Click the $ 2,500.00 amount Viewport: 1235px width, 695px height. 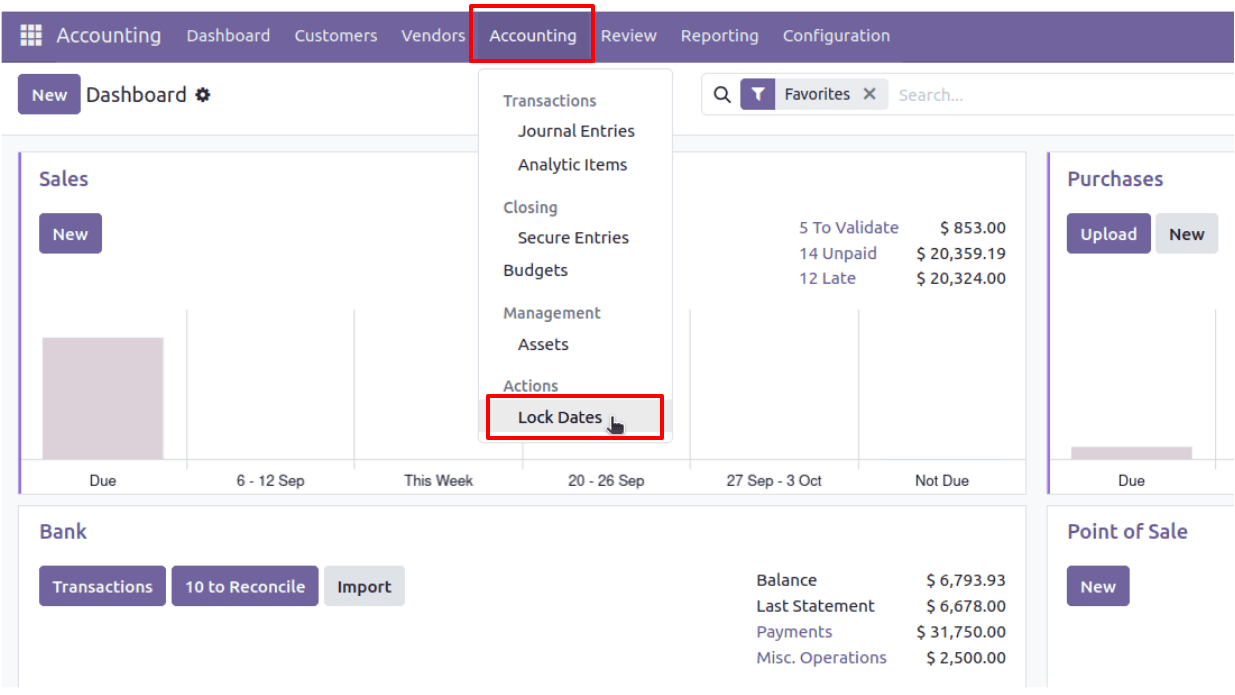tap(966, 658)
